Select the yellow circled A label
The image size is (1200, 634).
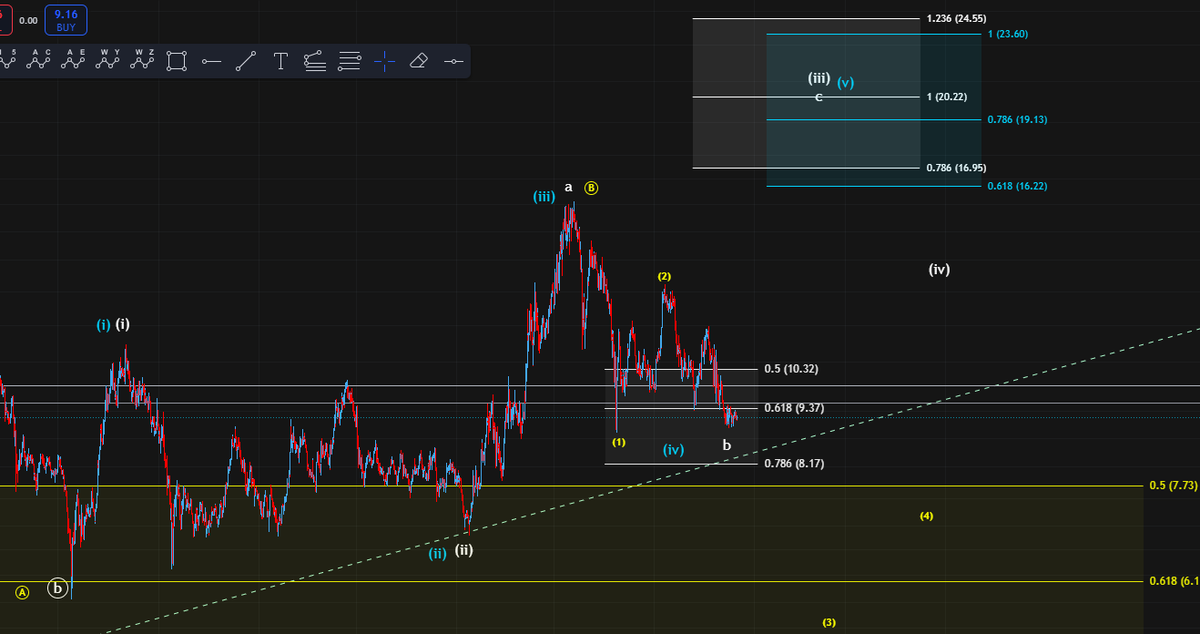pyautogui.click(x=22, y=592)
